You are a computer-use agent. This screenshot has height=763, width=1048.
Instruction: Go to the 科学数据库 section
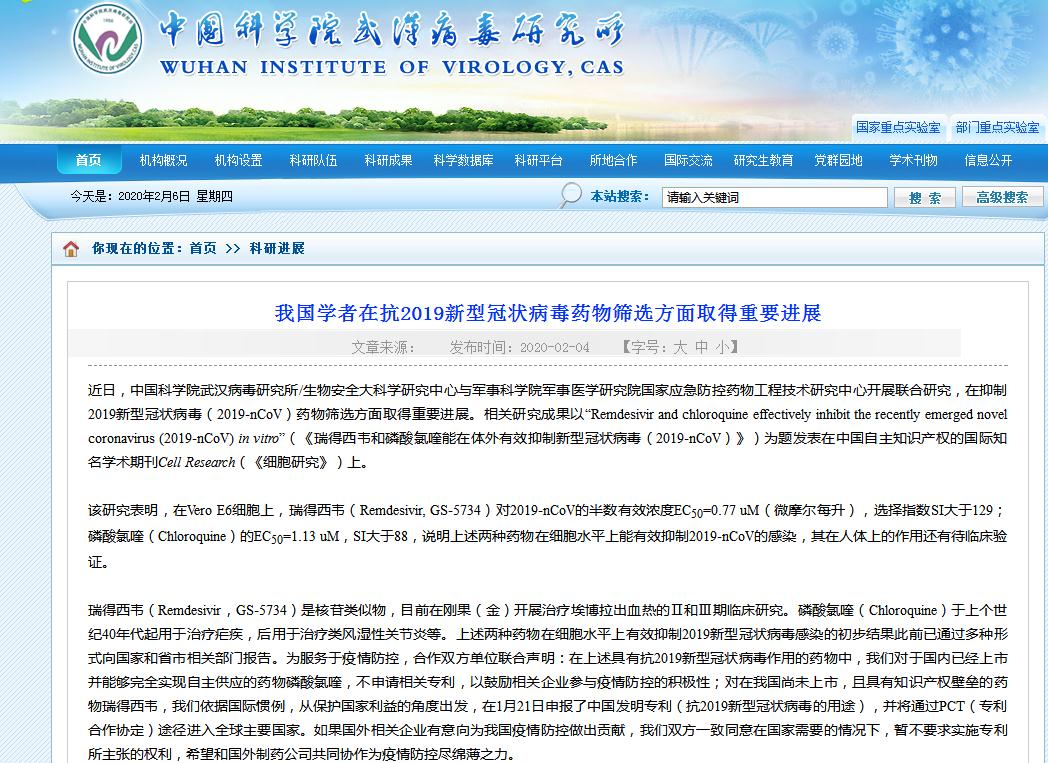pyautogui.click(x=463, y=161)
